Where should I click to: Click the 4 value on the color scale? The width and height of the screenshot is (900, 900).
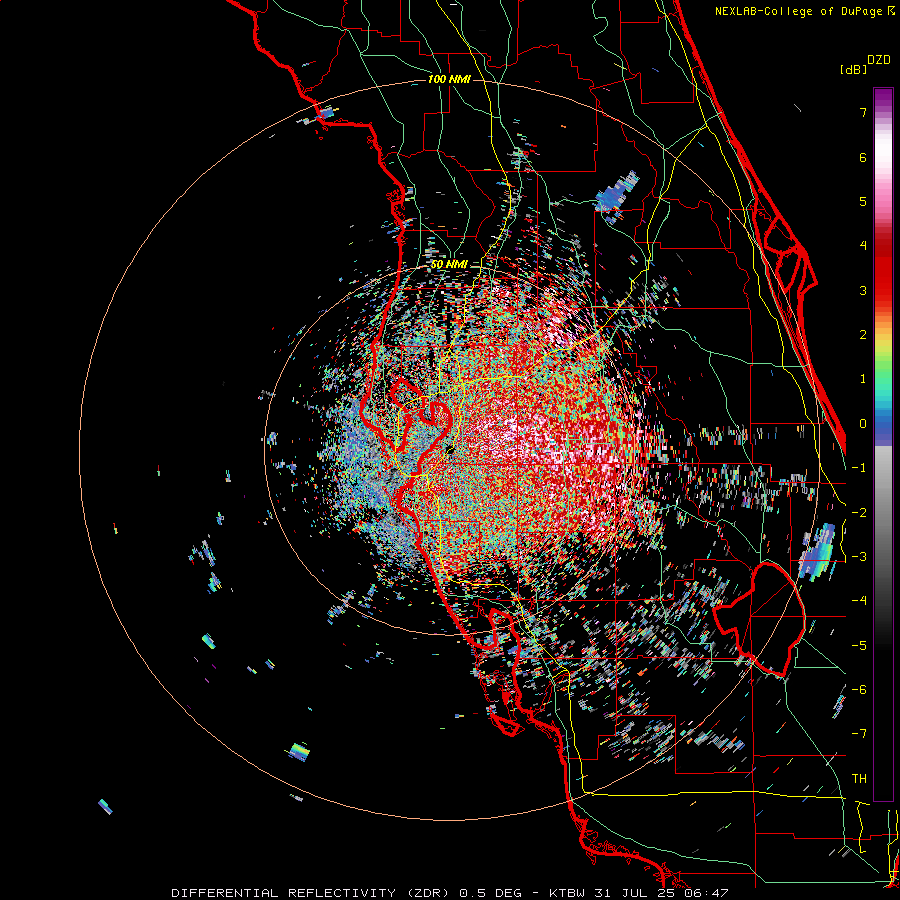863,246
